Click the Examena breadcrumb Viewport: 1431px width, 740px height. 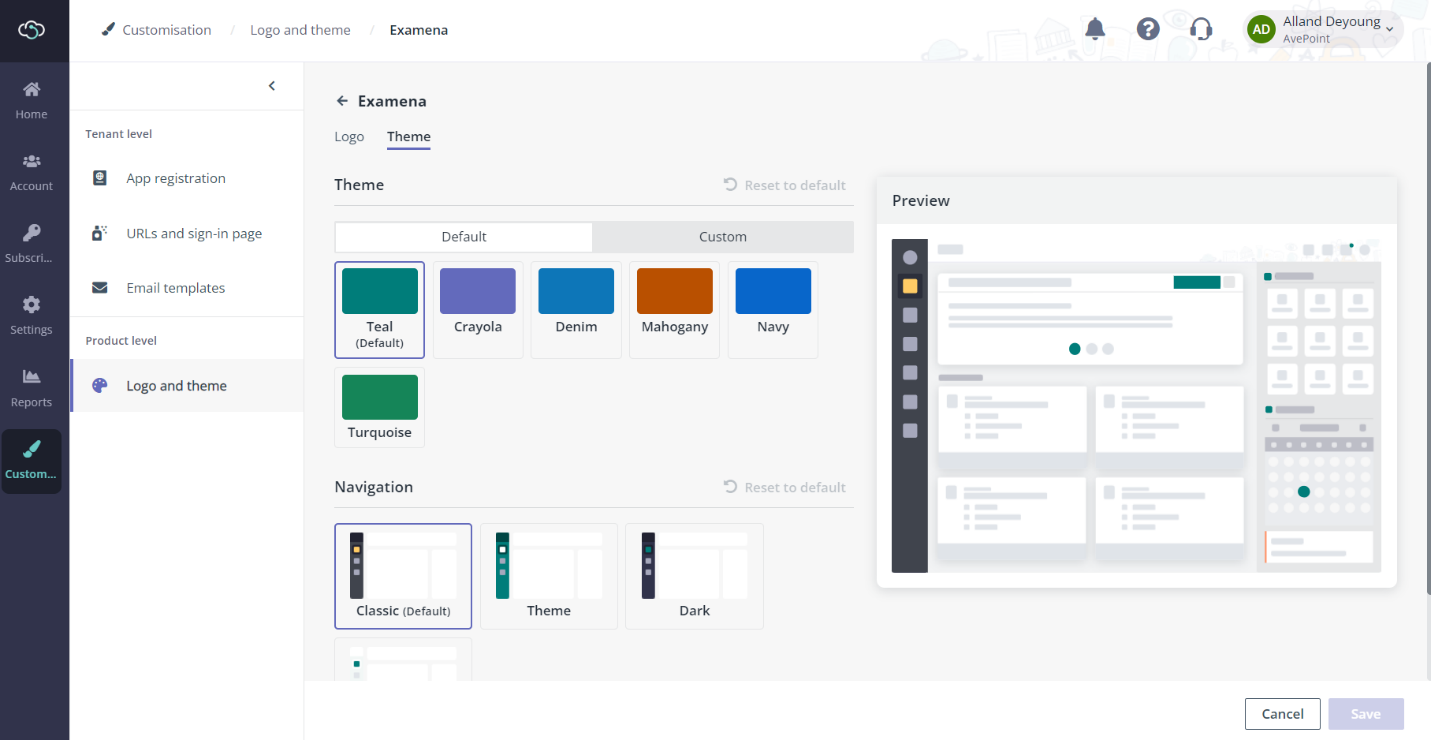tap(419, 30)
